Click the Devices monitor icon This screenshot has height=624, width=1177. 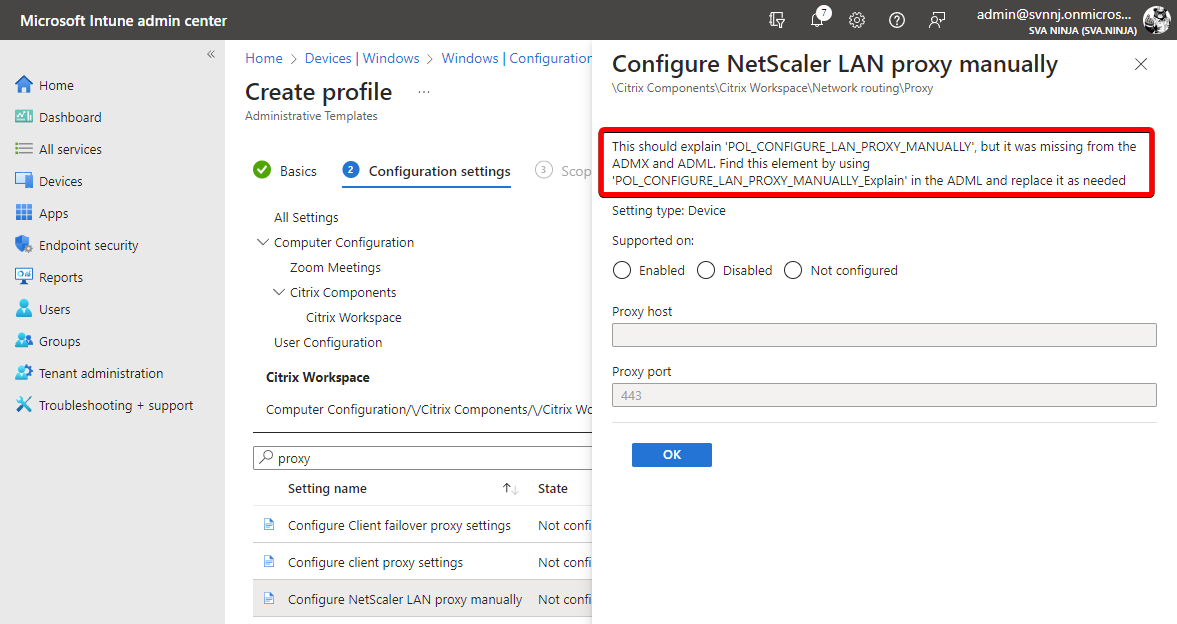click(x=24, y=180)
